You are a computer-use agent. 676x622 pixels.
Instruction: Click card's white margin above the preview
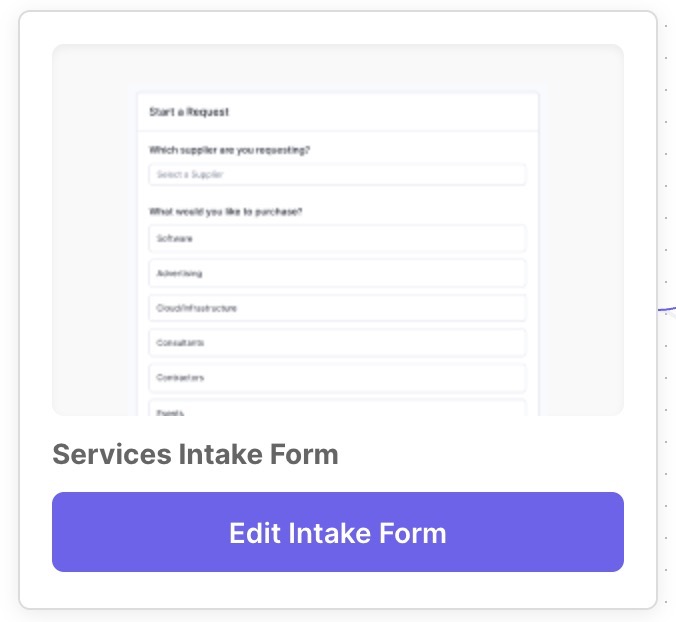coord(338,28)
